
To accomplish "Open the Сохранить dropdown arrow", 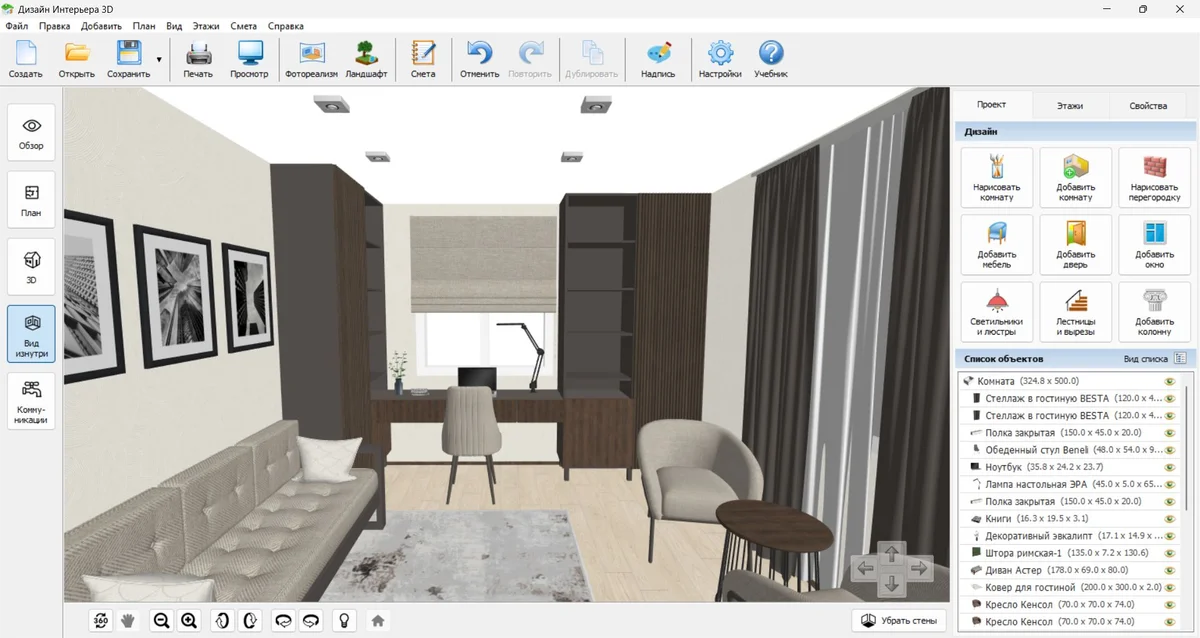I will (x=158, y=60).
